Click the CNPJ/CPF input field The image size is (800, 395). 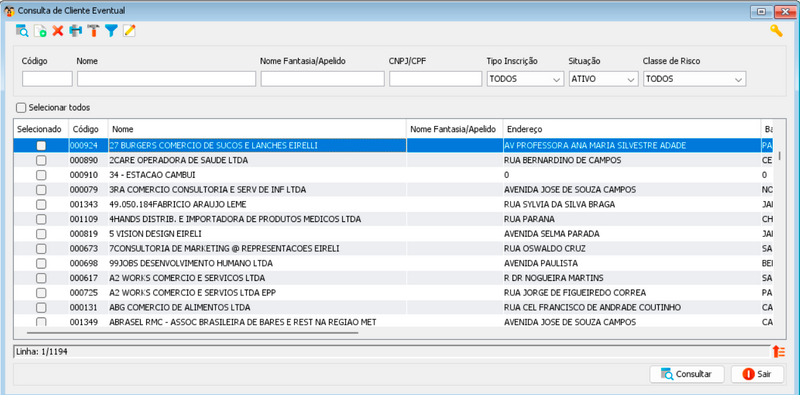(x=436, y=79)
